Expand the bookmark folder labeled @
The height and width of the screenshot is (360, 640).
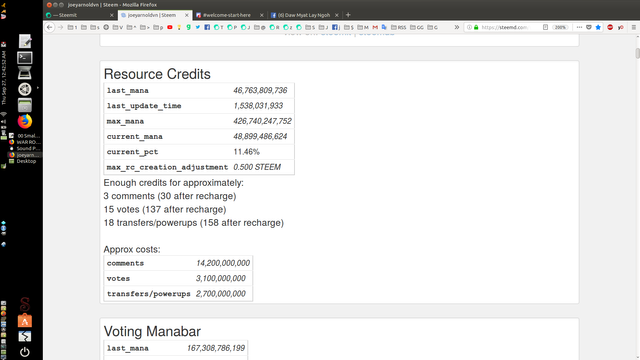pyautogui.click(x=260, y=27)
